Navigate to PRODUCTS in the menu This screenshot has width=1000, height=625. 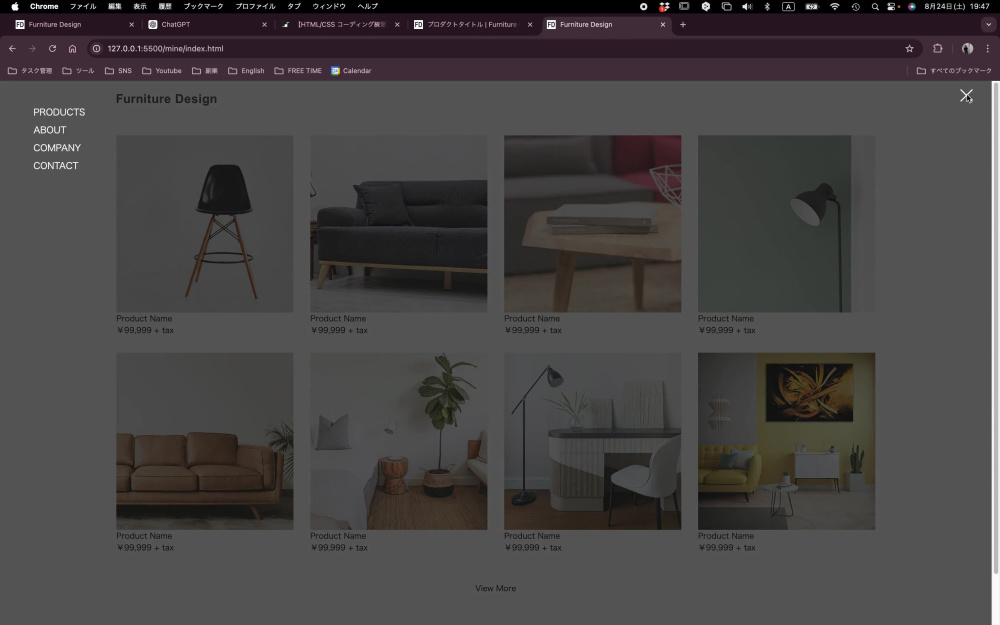click(59, 112)
